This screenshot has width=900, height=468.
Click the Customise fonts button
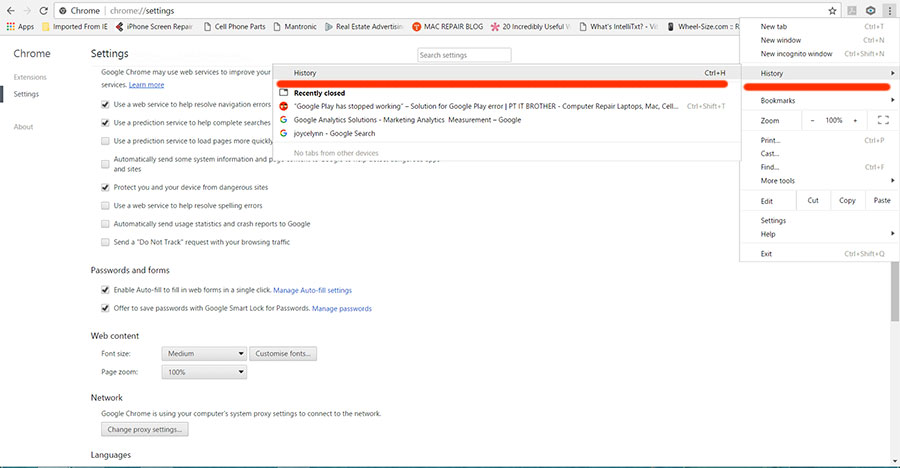tap(283, 354)
